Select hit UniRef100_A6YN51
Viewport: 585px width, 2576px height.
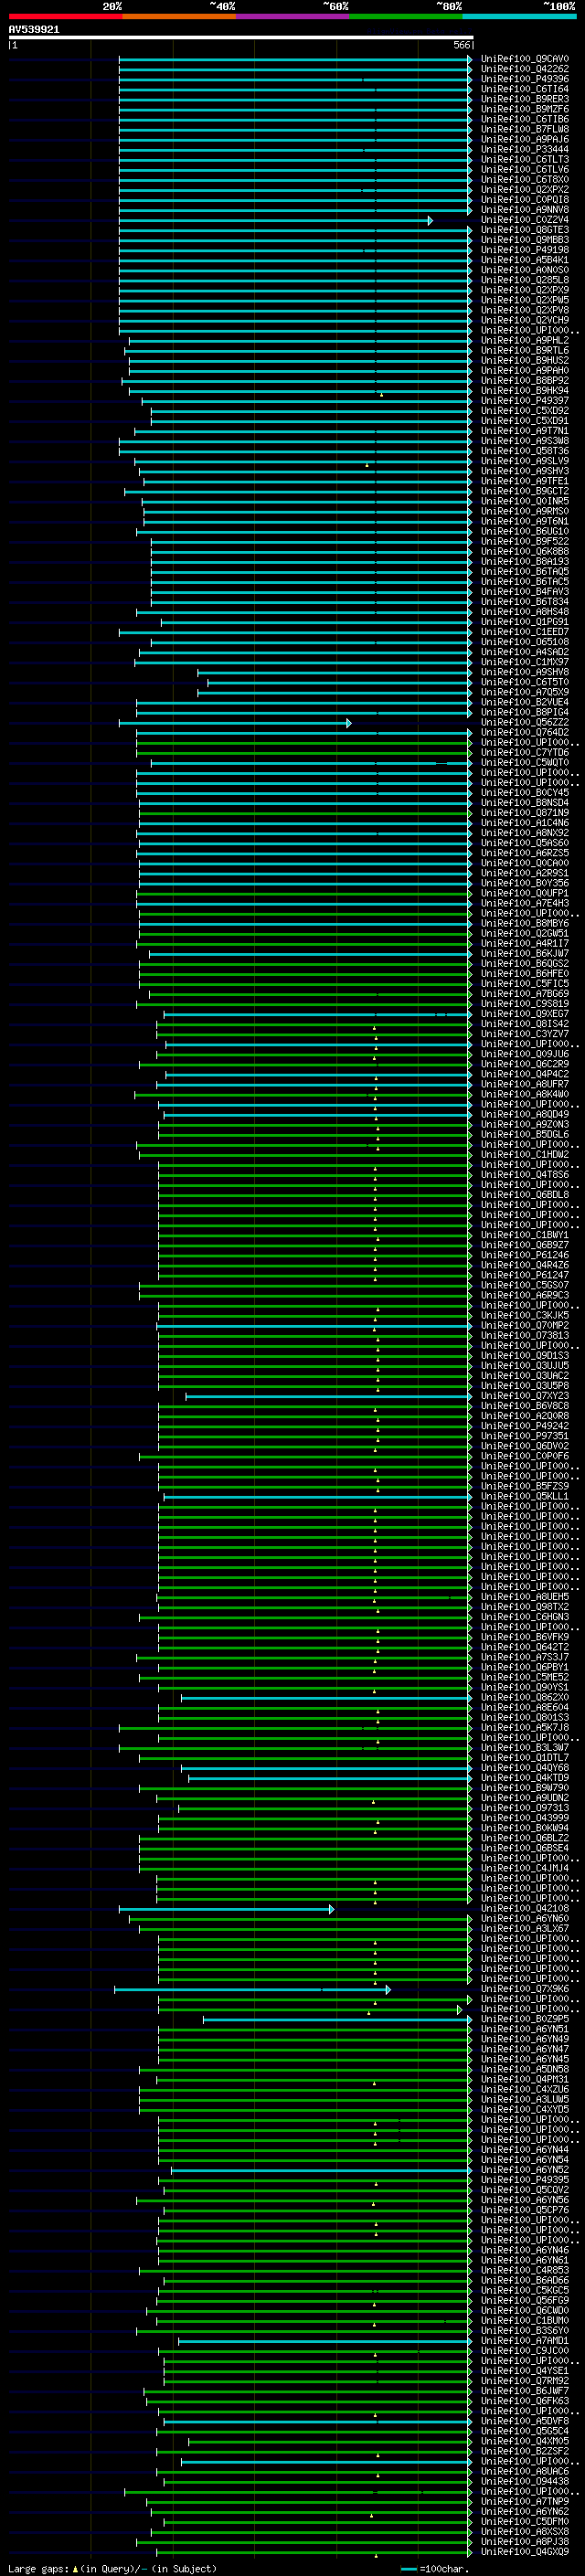click(525, 2029)
